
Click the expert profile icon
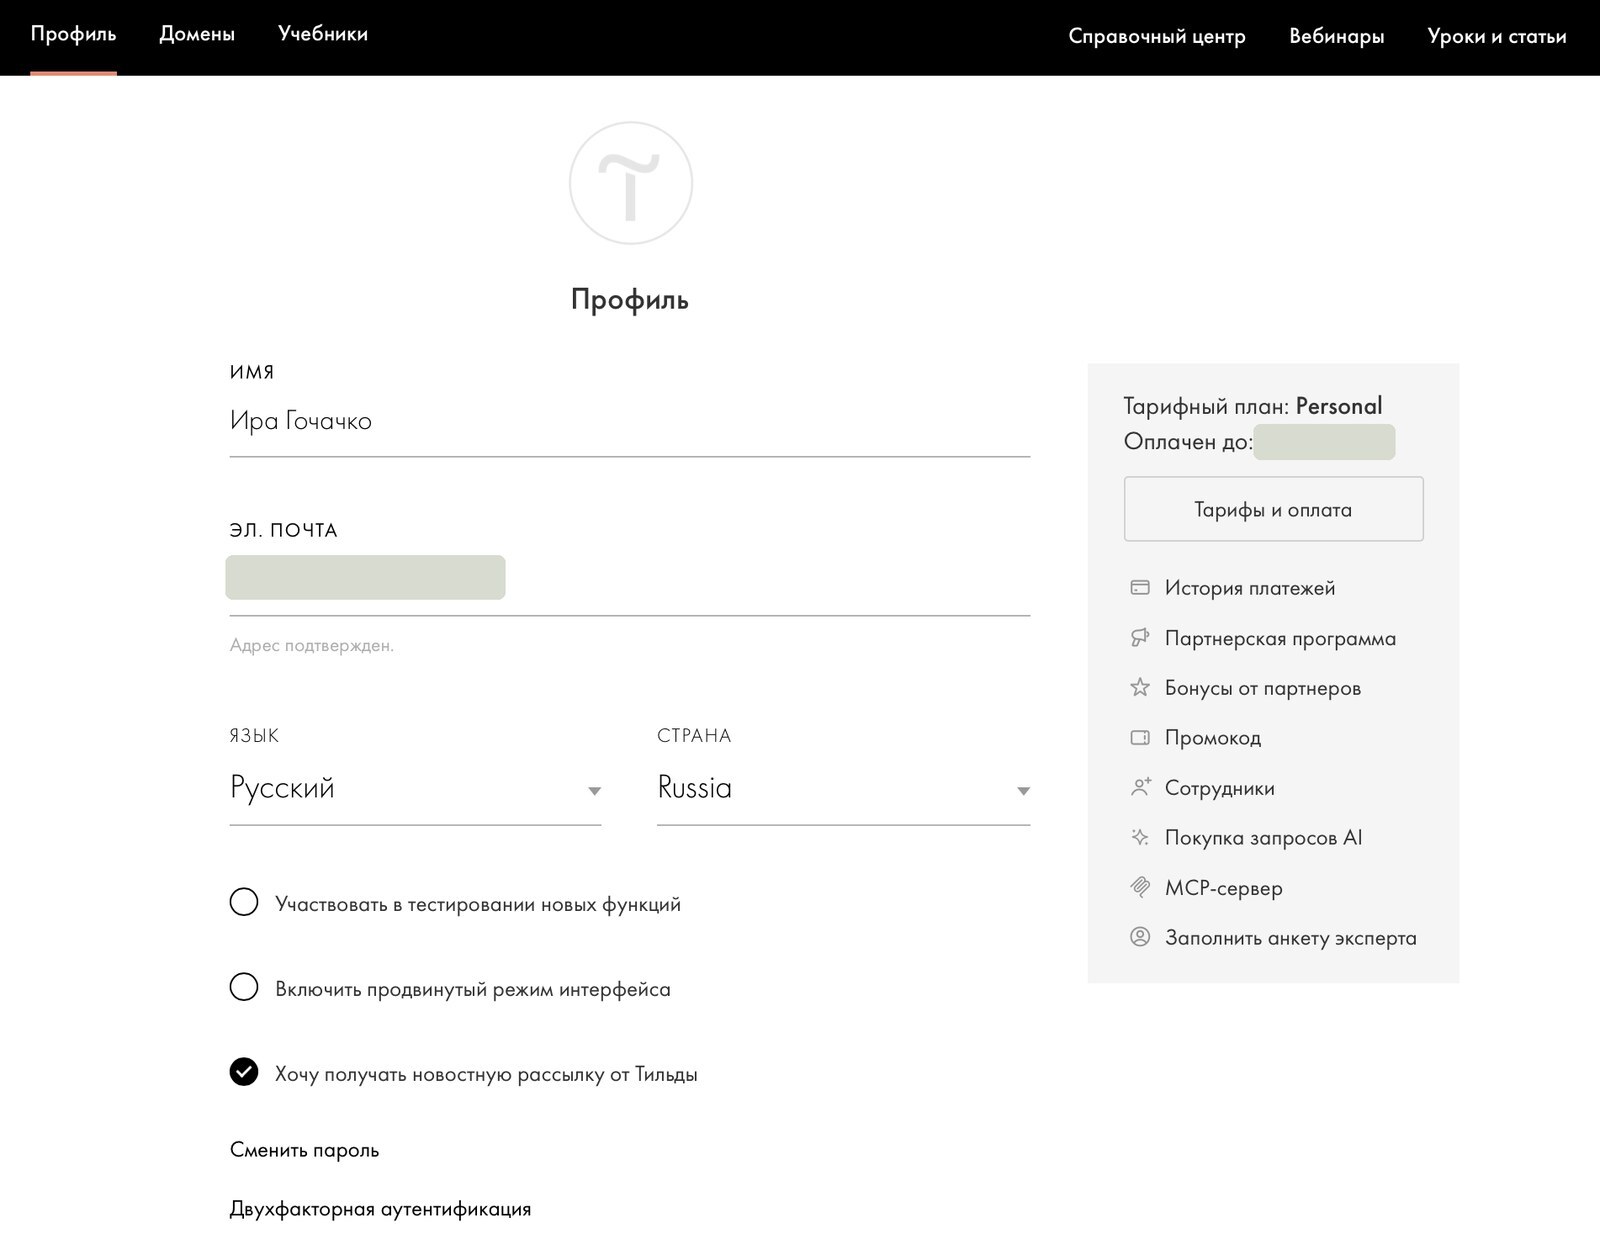coord(1139,937)
